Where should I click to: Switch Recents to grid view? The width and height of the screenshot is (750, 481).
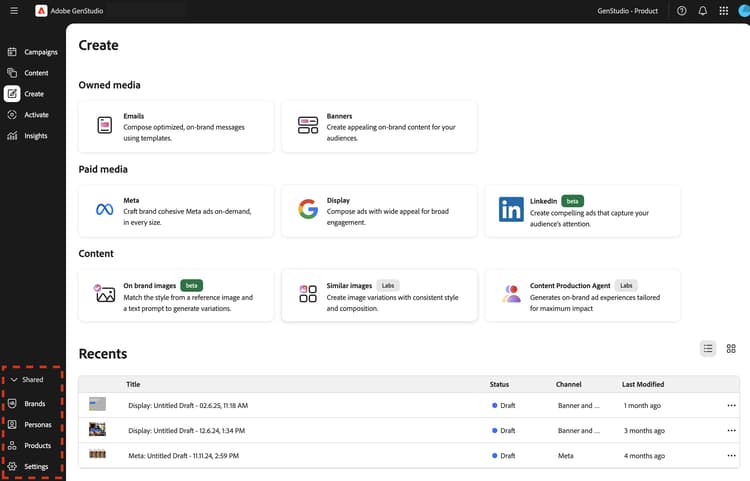[731, 348]
